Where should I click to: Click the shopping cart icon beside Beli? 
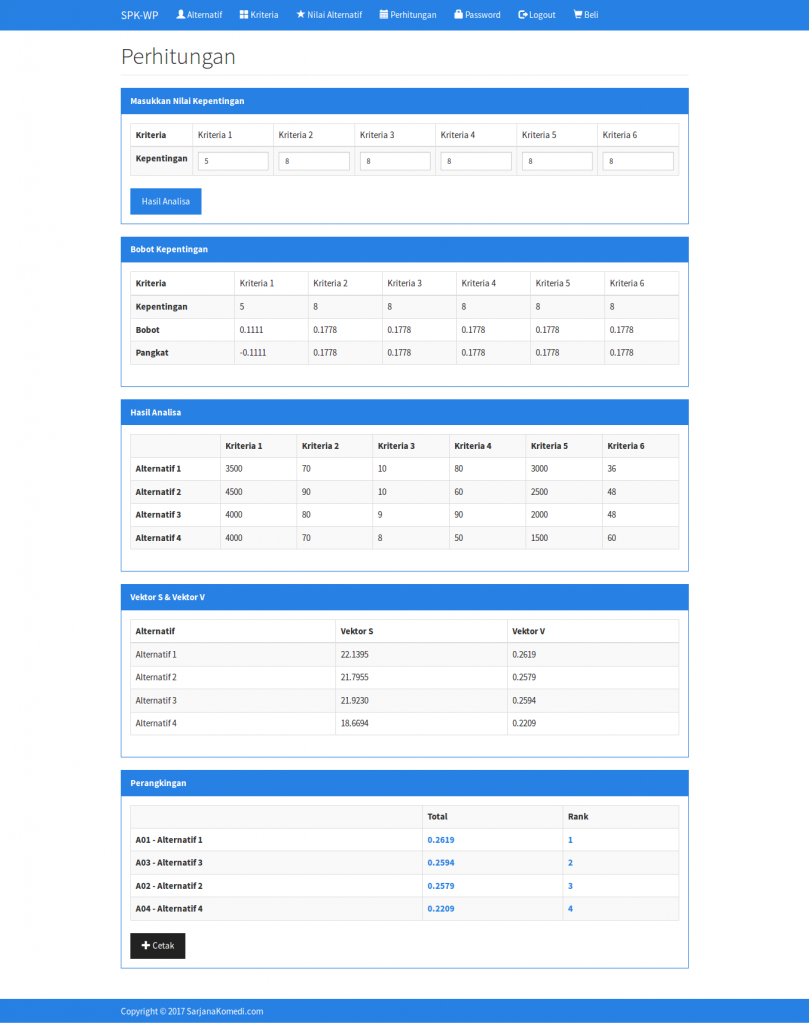pos(578,14)
